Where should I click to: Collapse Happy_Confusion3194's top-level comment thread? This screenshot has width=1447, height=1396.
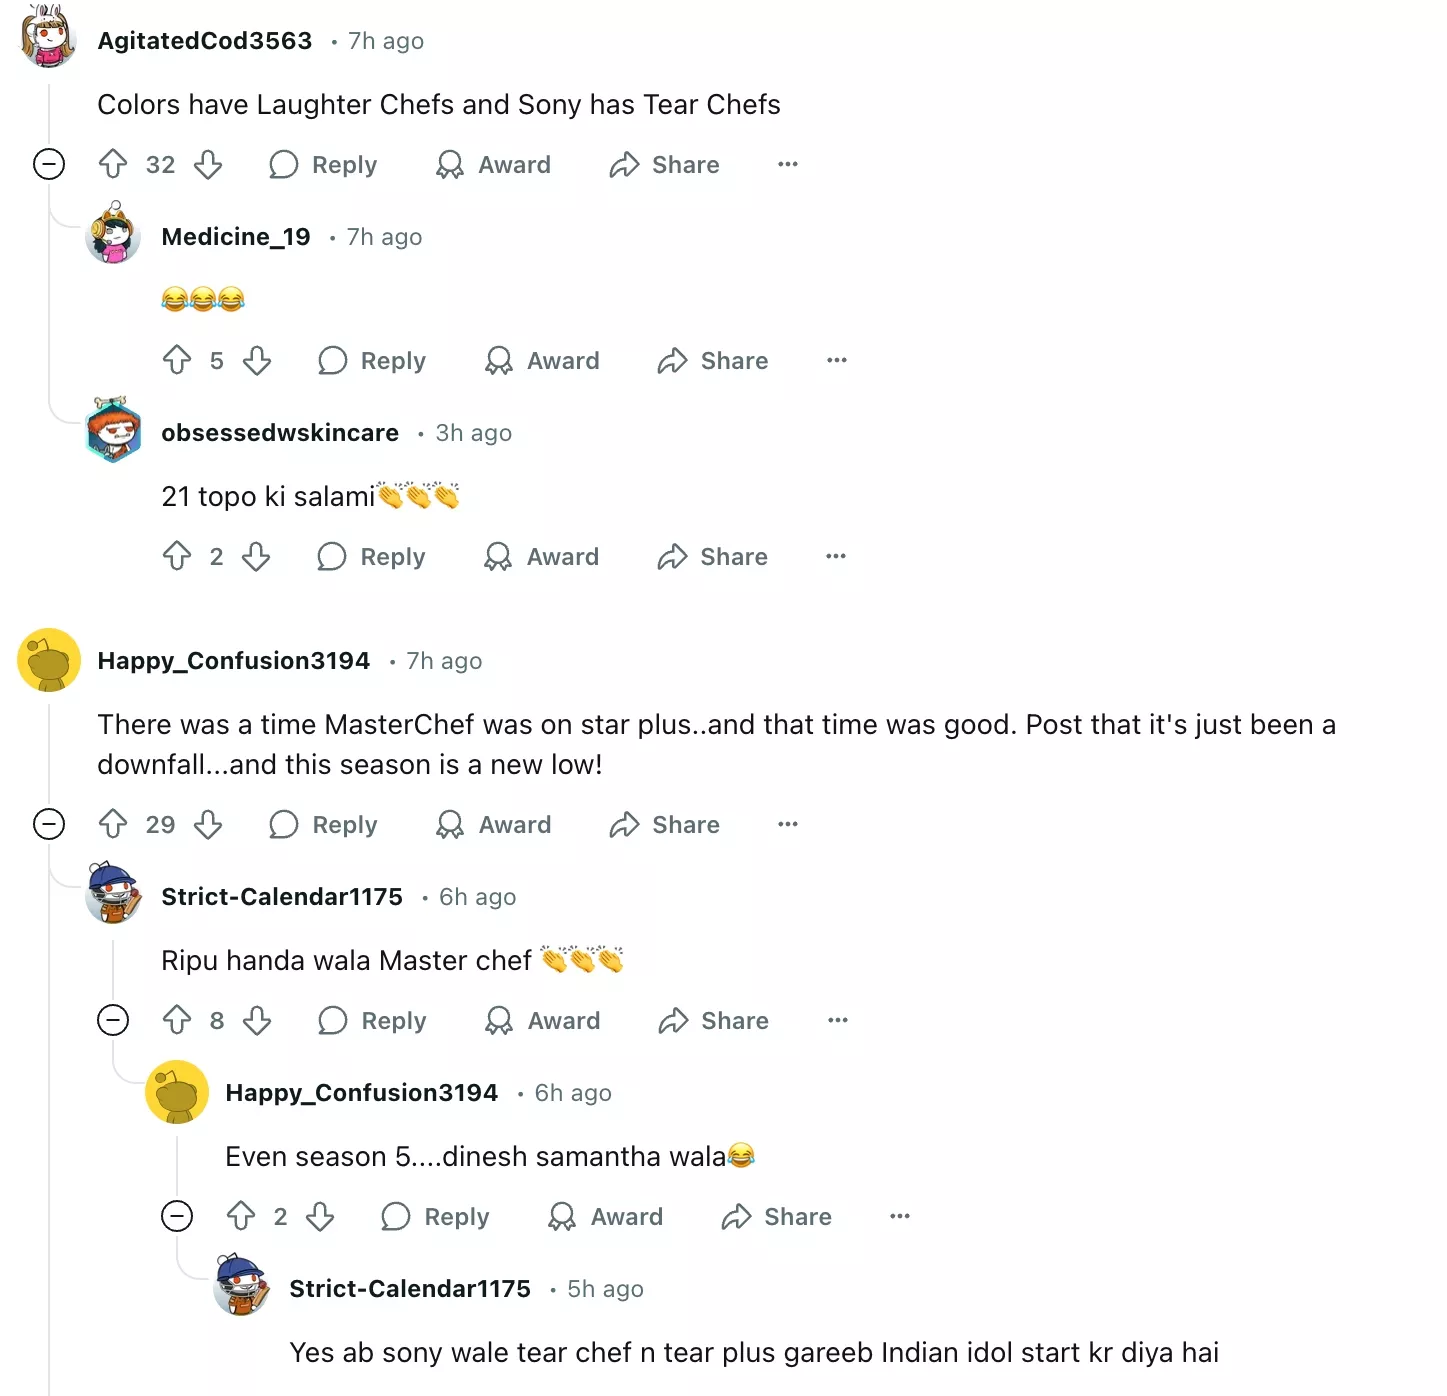[49, 824]
